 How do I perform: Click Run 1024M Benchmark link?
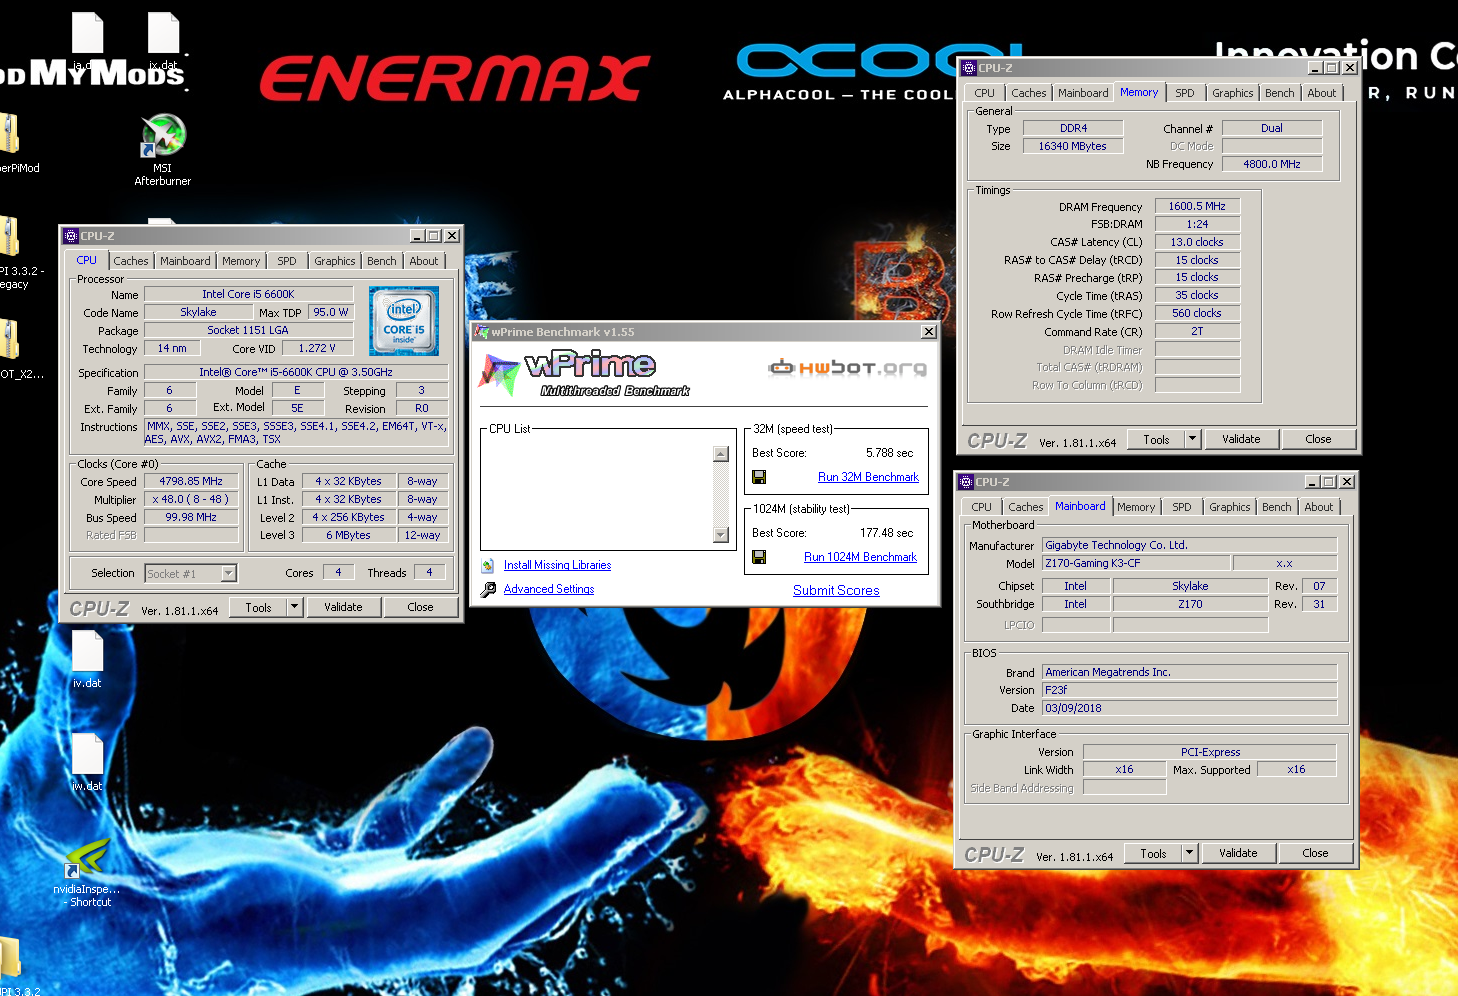coord(860,557)
